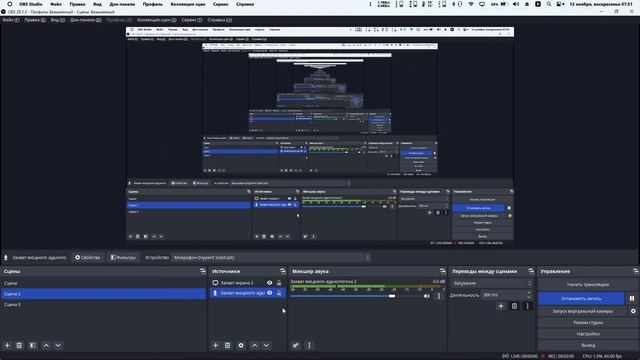The height and width of the screenshot is (360, 640).
Task: Open the Файл menu in OBS window
Action: tap(11, 20)
